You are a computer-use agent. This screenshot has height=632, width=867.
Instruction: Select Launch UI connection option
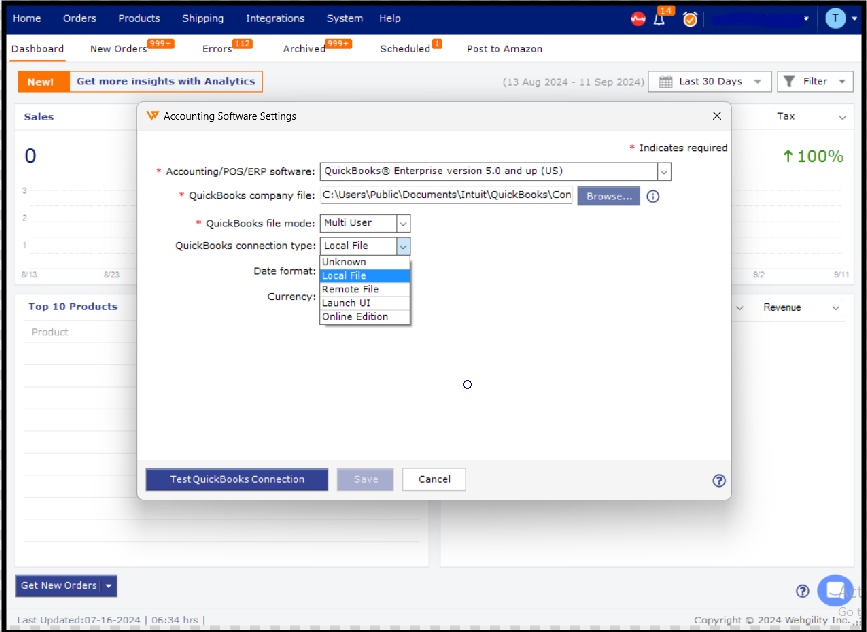tap(365, 303)
